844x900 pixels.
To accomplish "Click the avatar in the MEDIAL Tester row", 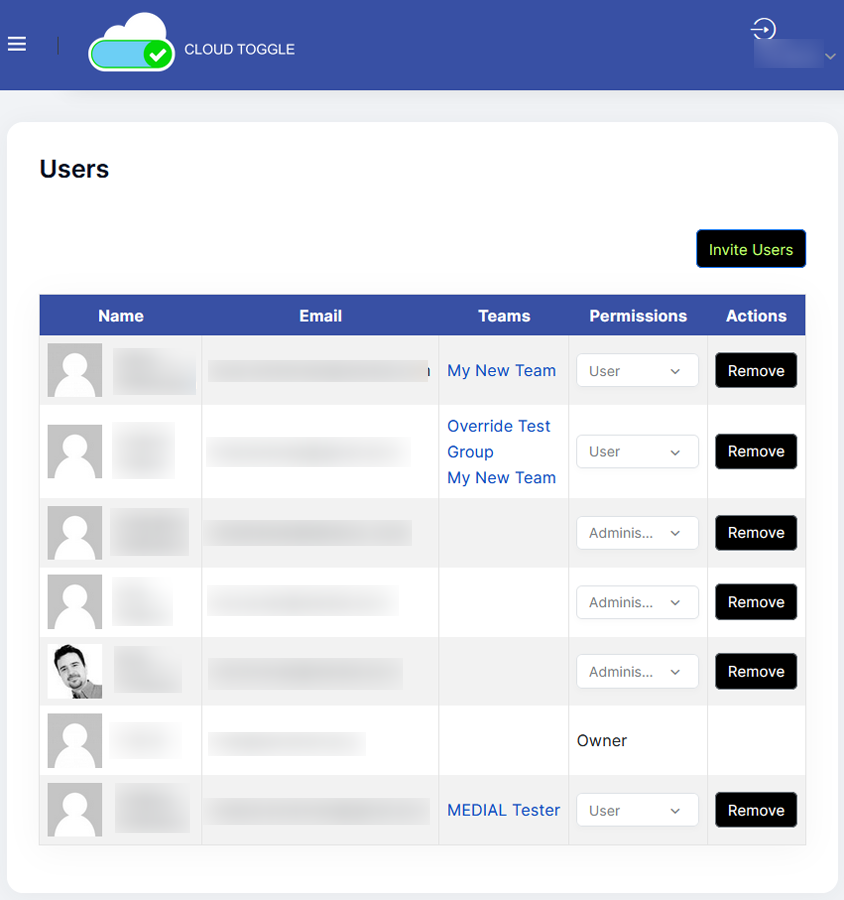I will (x=75, y=810).
